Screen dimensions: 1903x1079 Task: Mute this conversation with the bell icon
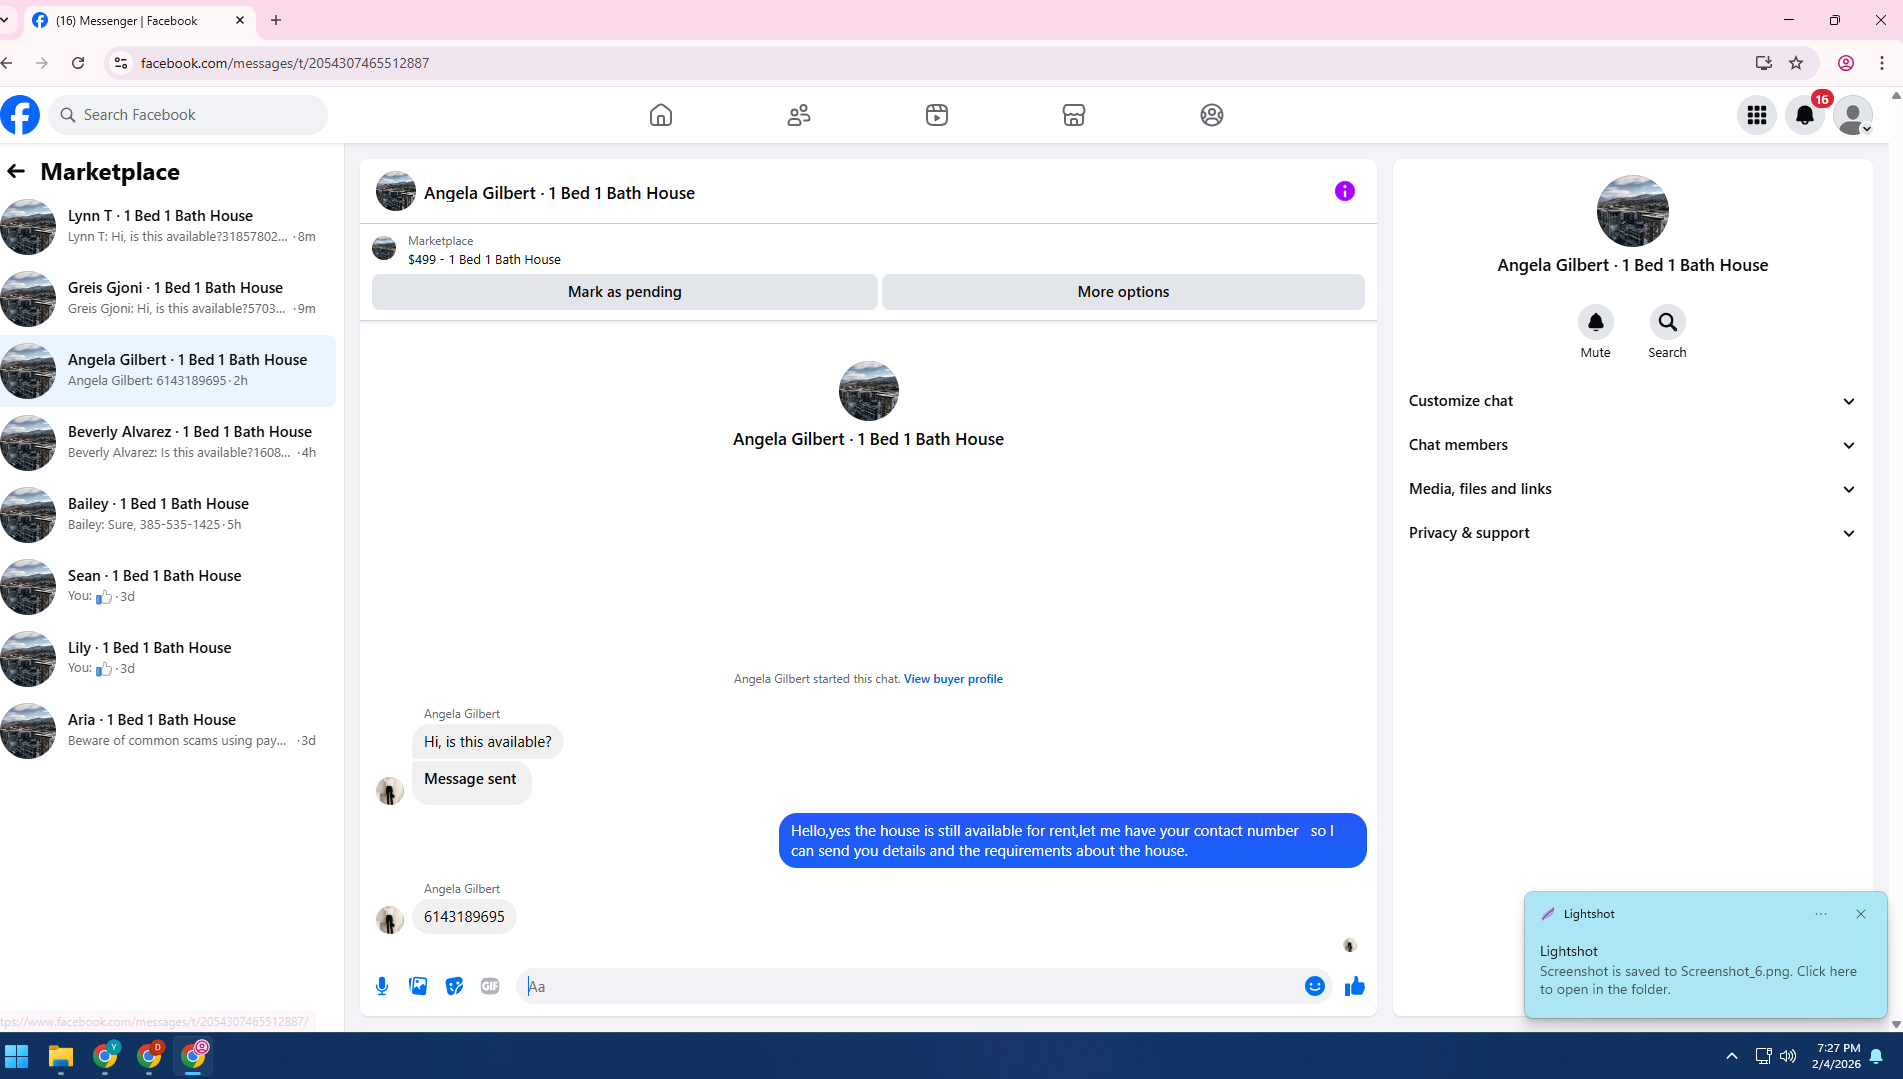coord(1595,322)
